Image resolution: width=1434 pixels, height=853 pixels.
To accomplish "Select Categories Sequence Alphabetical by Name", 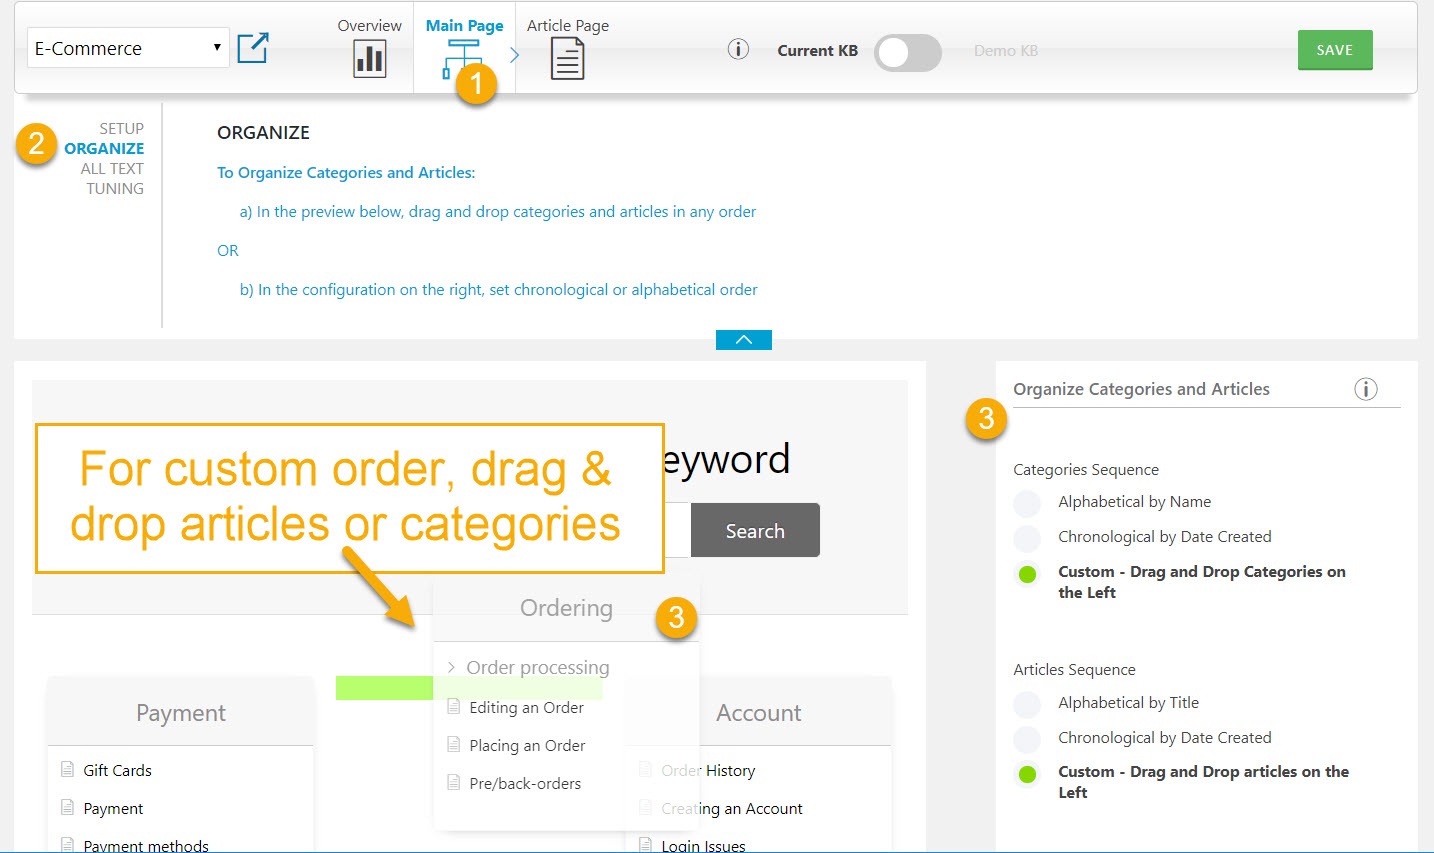I will coord(1027,504).
